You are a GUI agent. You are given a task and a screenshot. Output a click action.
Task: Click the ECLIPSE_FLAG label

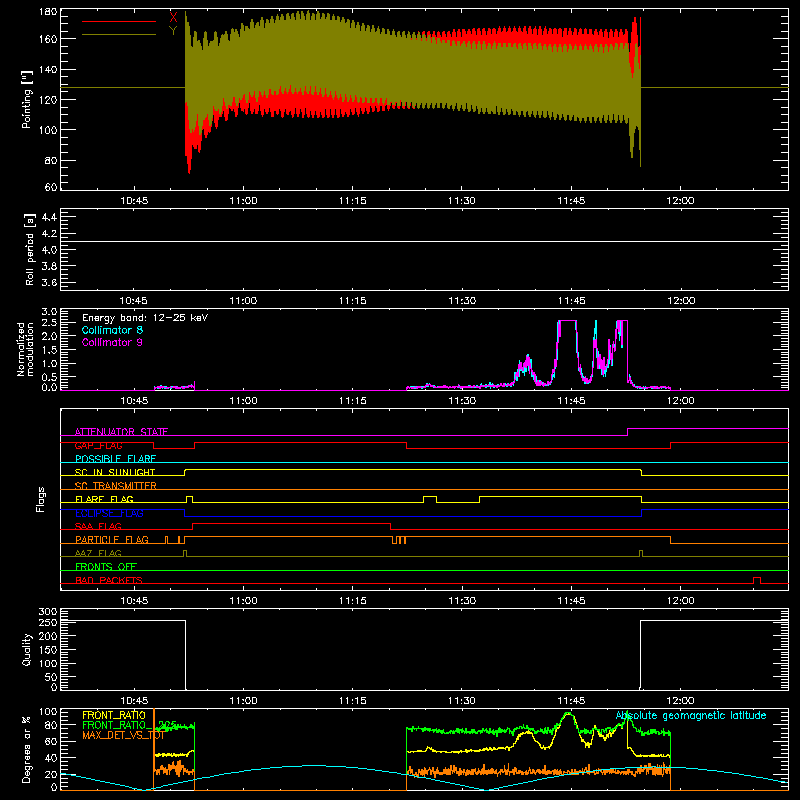coord(109,513)
